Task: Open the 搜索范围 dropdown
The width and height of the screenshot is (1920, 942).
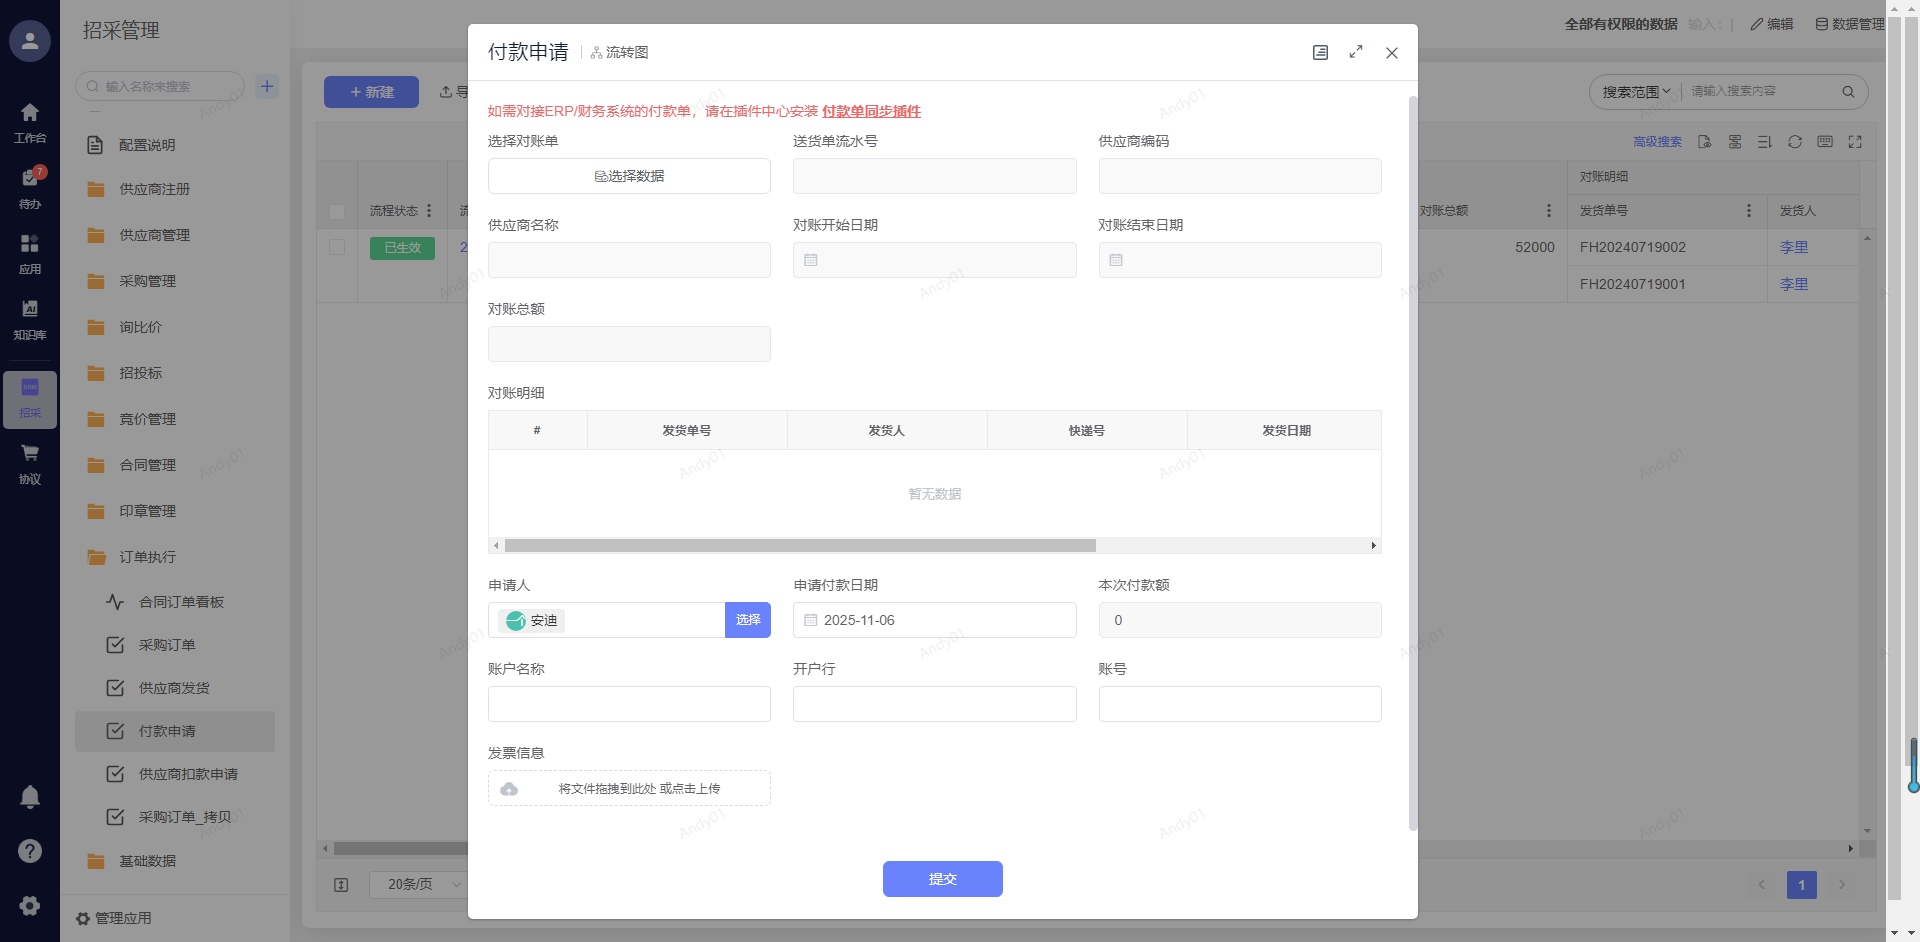Action: click(1636, 92)
